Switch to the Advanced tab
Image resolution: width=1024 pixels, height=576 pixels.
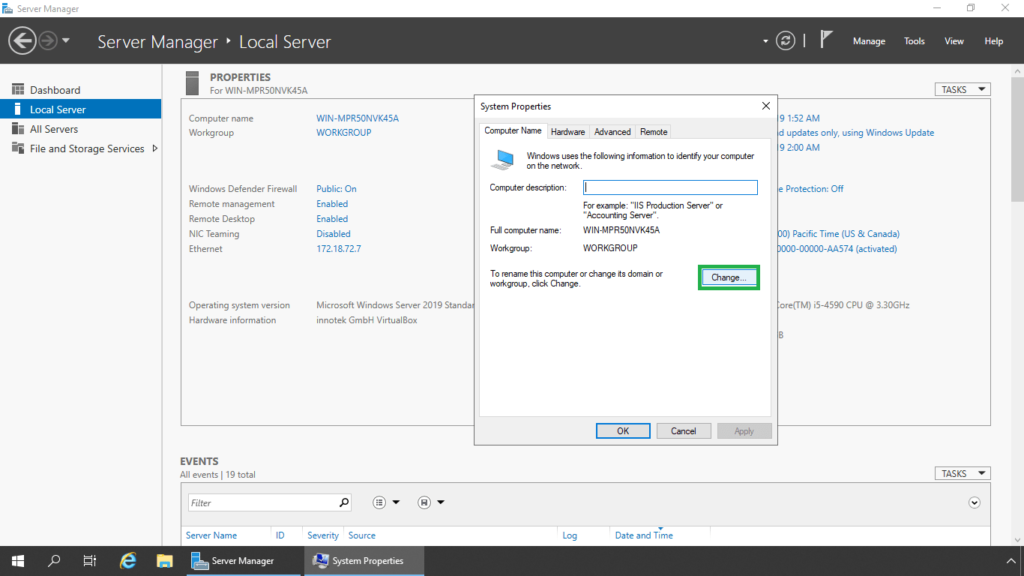[612, 132]
